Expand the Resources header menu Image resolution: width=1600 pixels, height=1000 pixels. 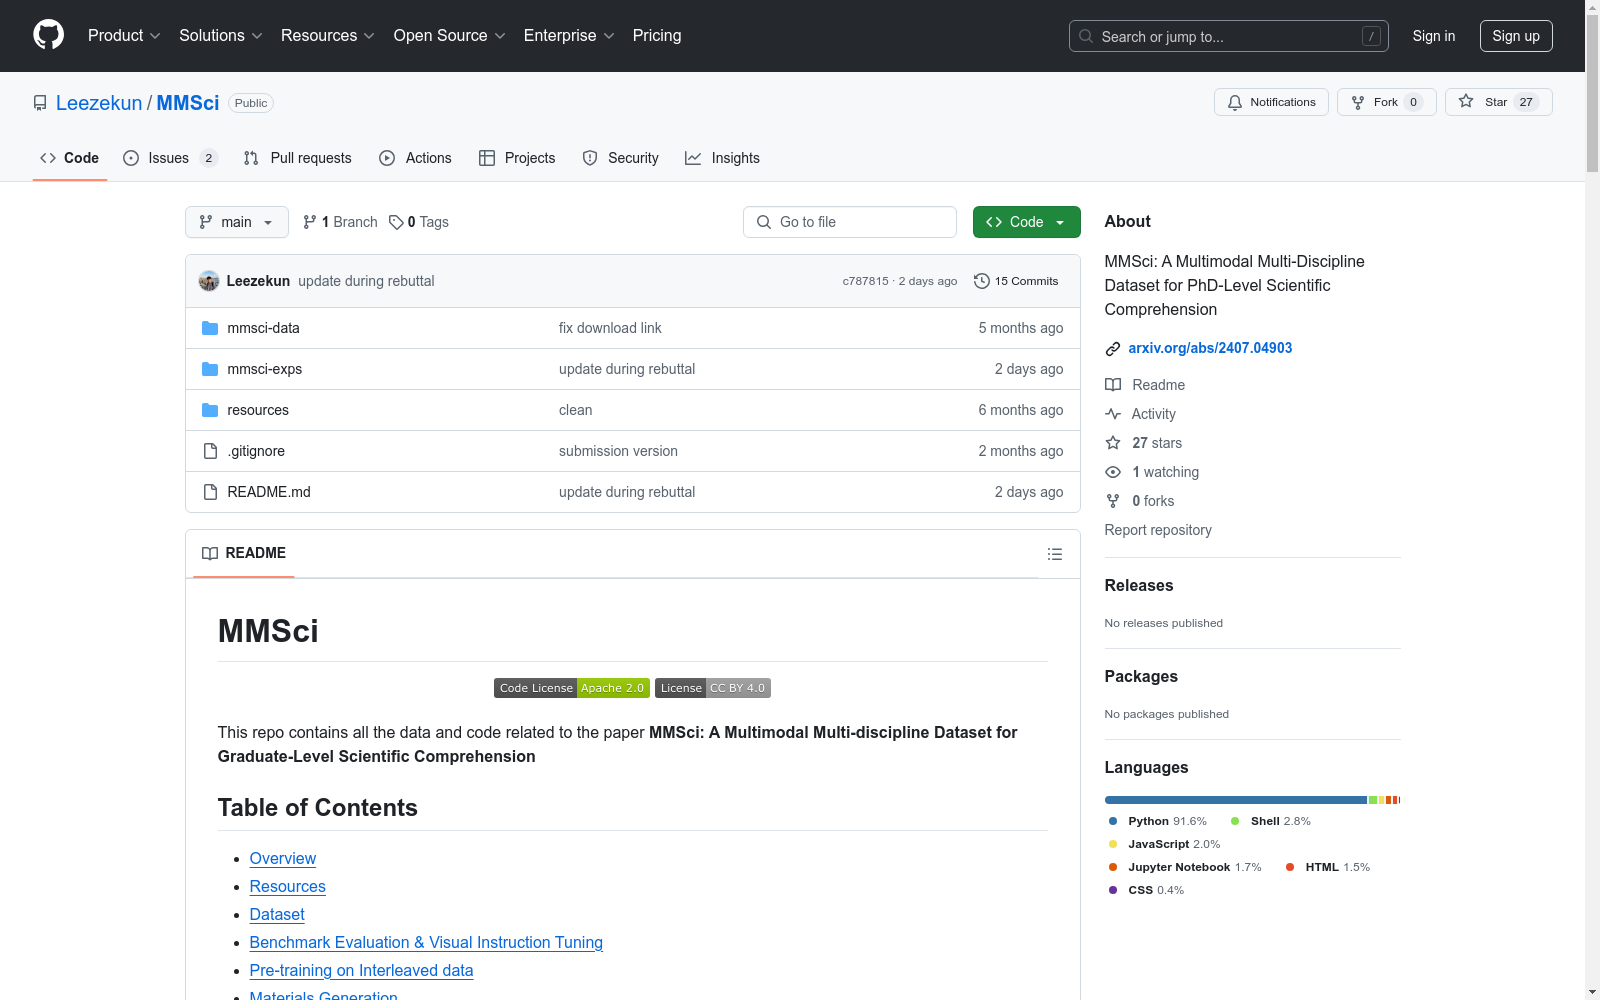328,35
